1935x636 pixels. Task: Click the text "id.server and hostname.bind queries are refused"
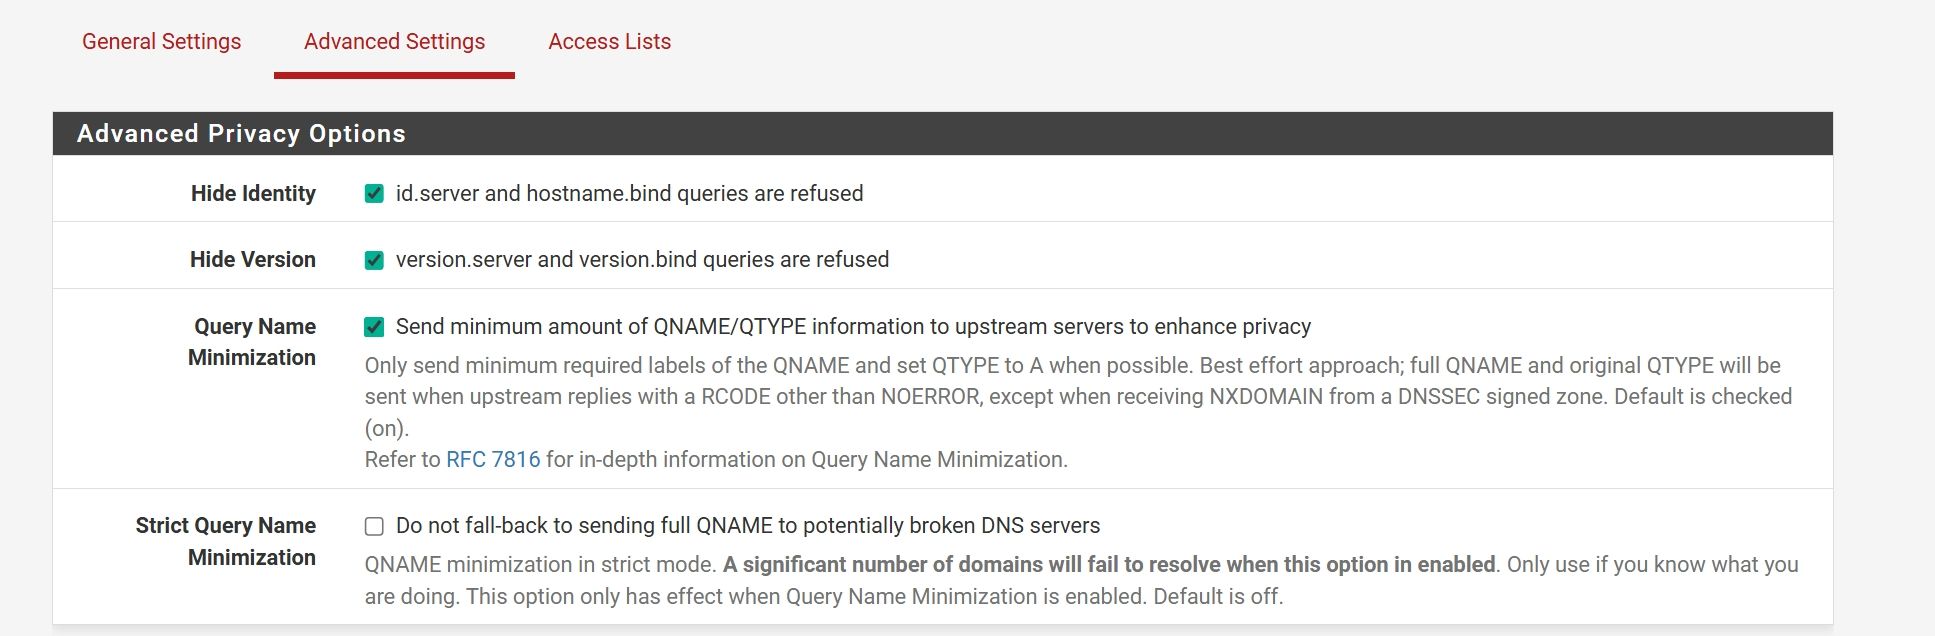tap(629, 194)
